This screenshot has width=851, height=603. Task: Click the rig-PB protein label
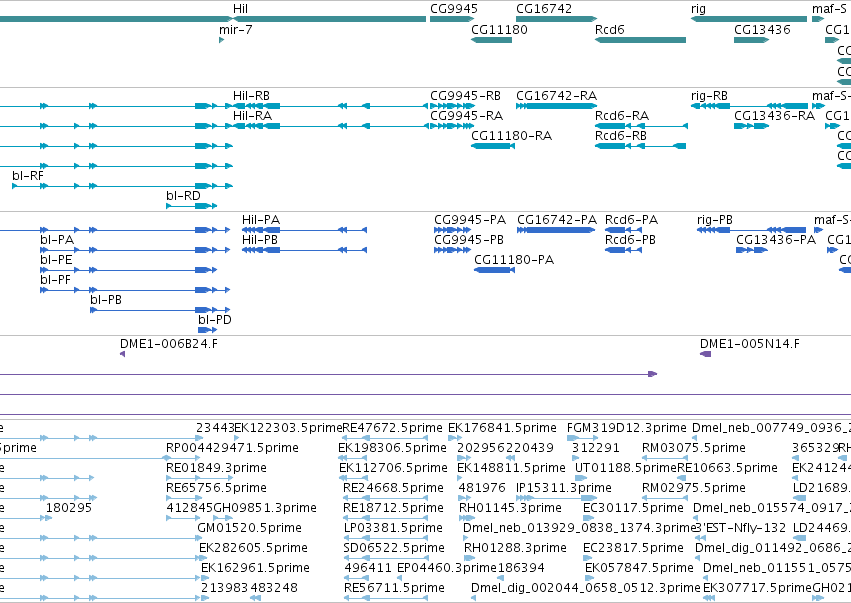click(x=715, y=220)
